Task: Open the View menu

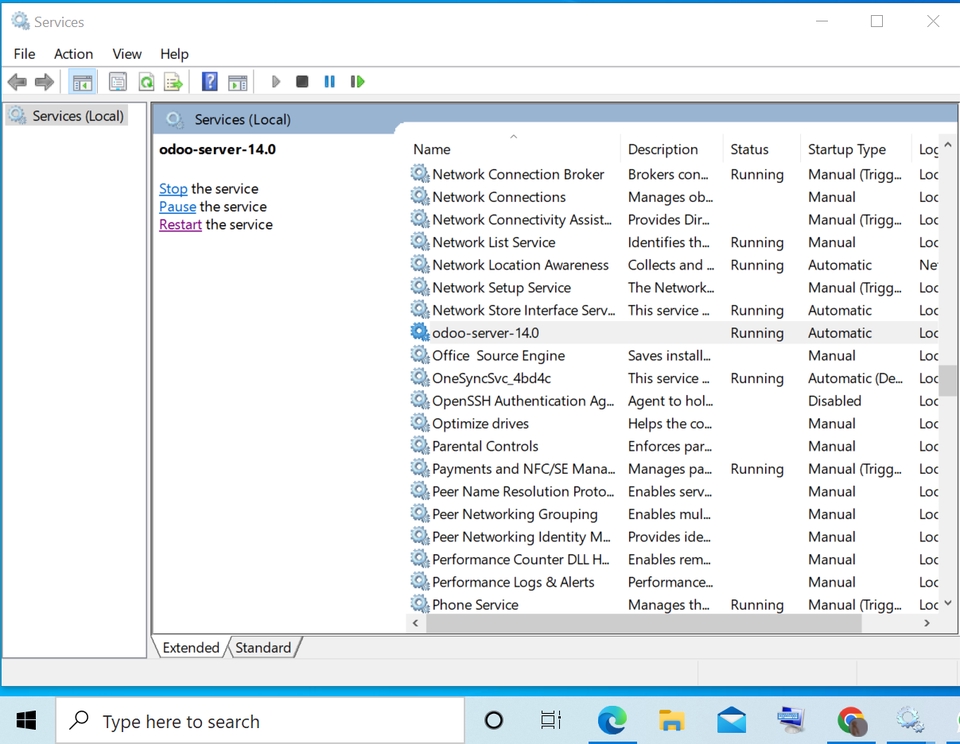Action: click(127, 54)
